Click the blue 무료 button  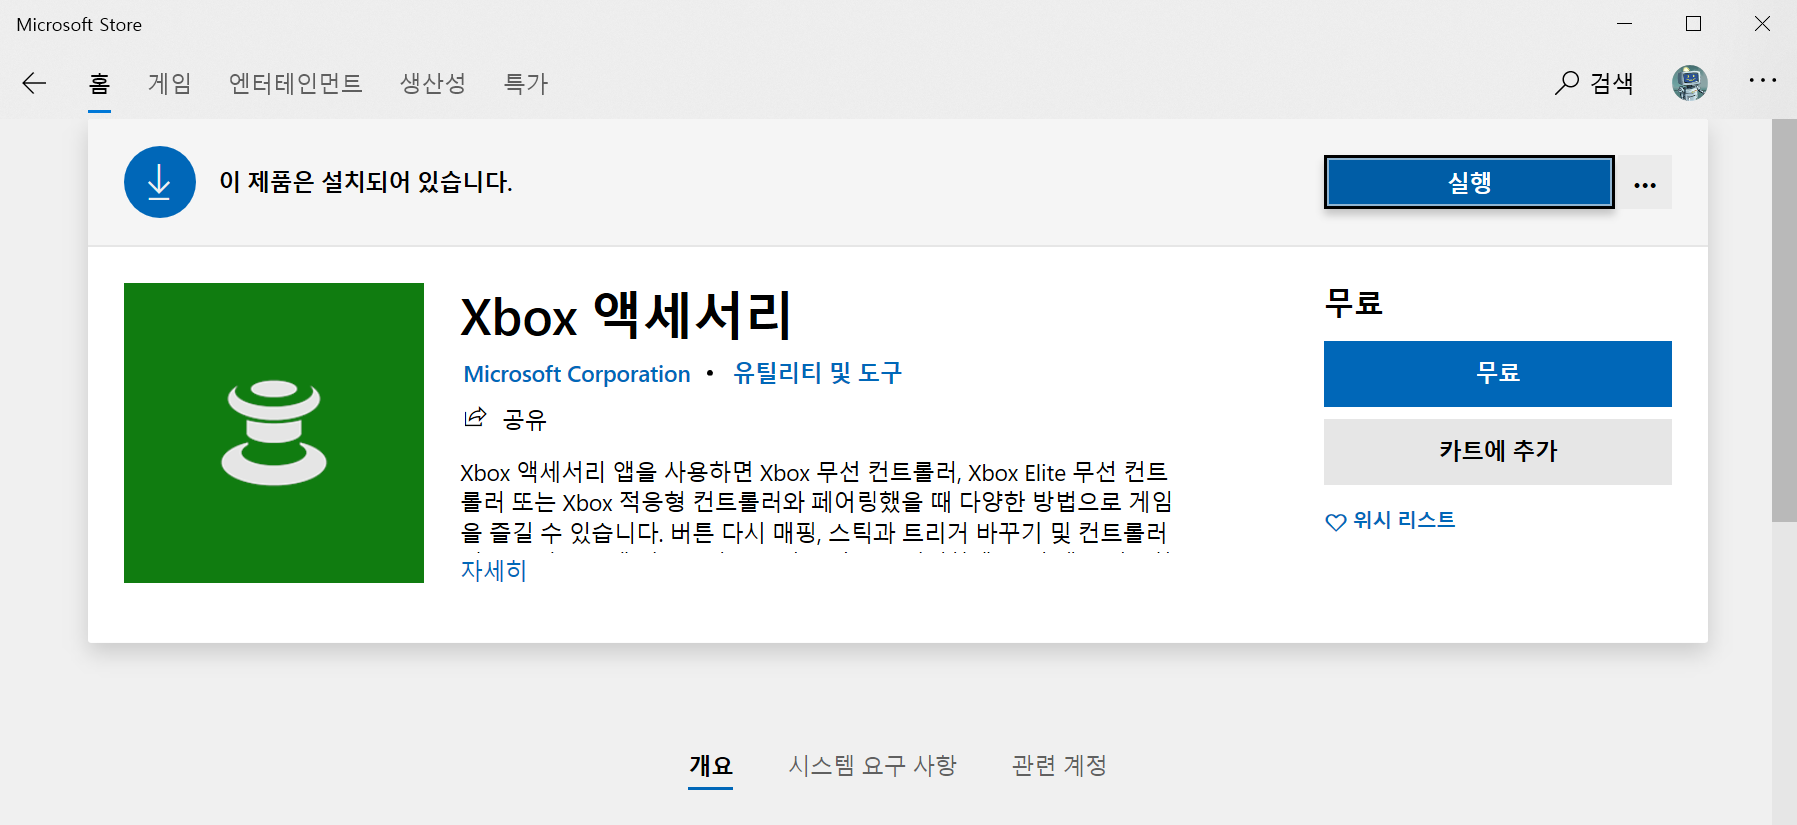click(1498, 374)
